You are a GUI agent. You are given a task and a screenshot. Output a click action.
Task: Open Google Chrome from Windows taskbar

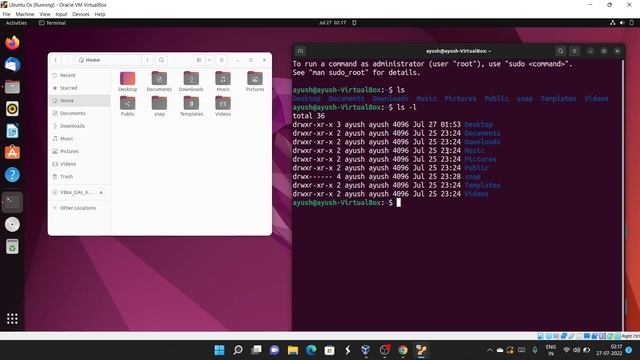[403, 350]
